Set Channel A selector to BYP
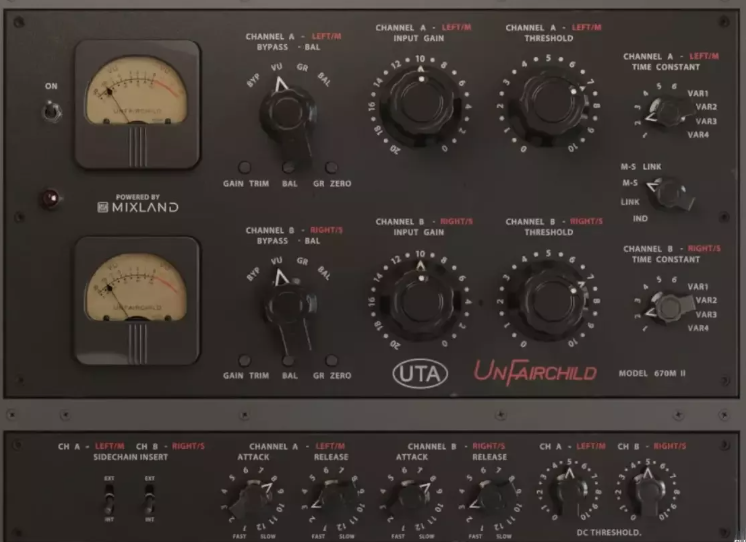This screenshot has width=746, height=542. click(253, 80)
